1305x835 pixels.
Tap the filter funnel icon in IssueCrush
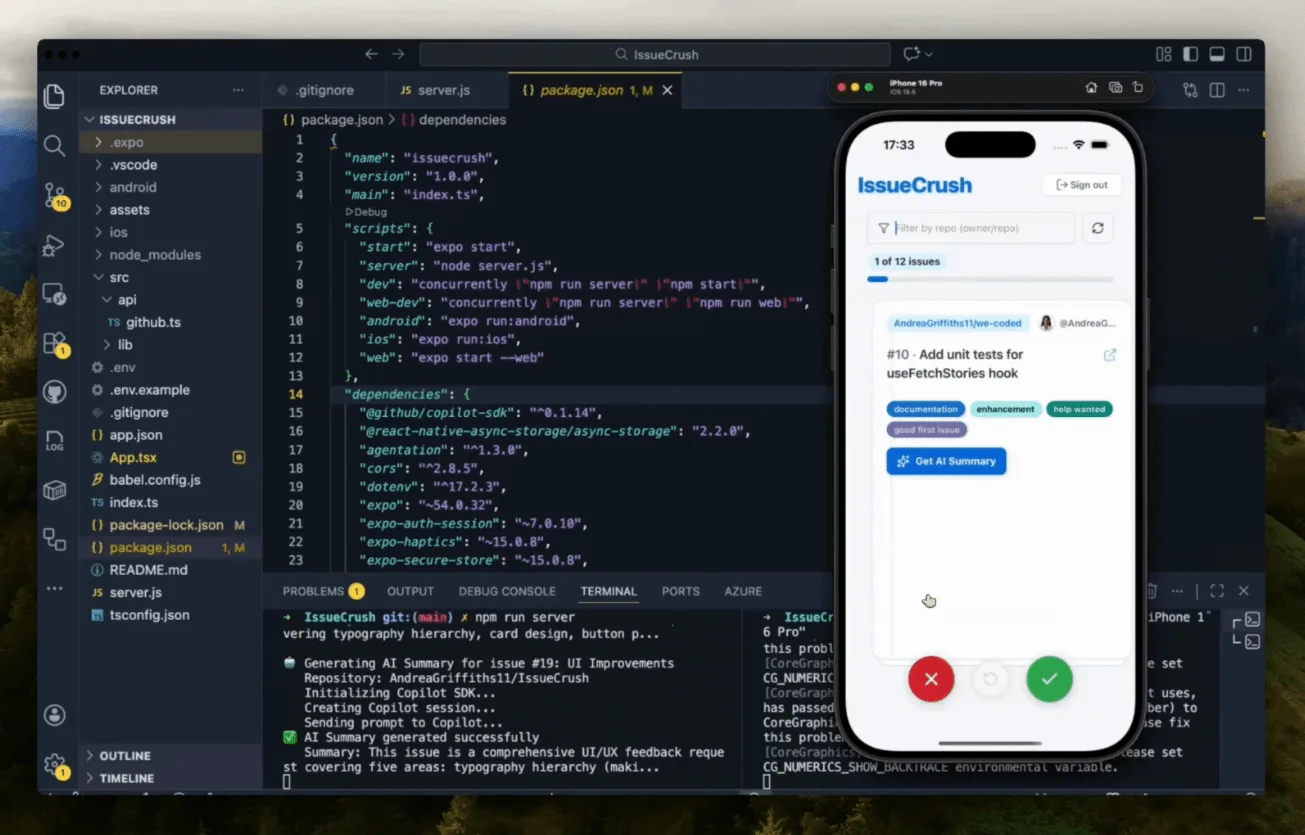pyautogui.click(x=883, y=228)
